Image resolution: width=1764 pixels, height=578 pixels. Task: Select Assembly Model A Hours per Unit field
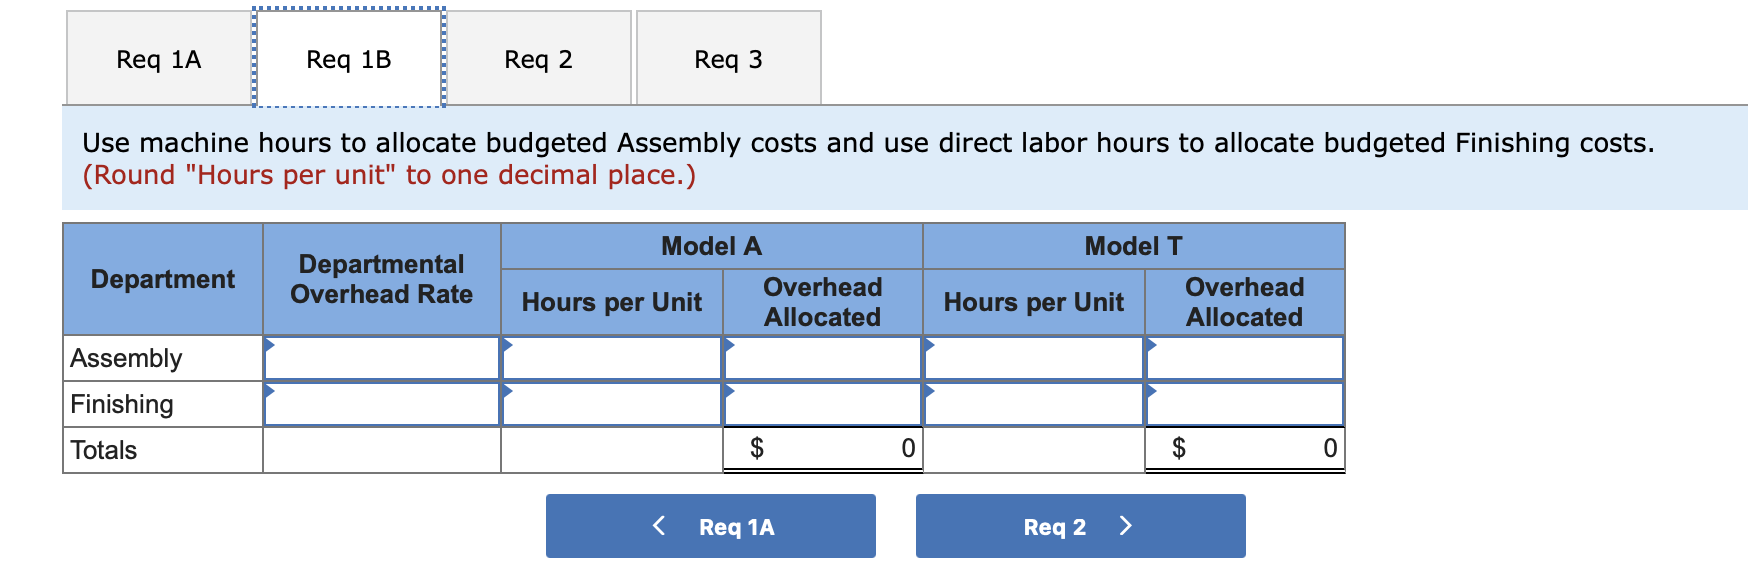pyautogui.click(x=612, y=358)
